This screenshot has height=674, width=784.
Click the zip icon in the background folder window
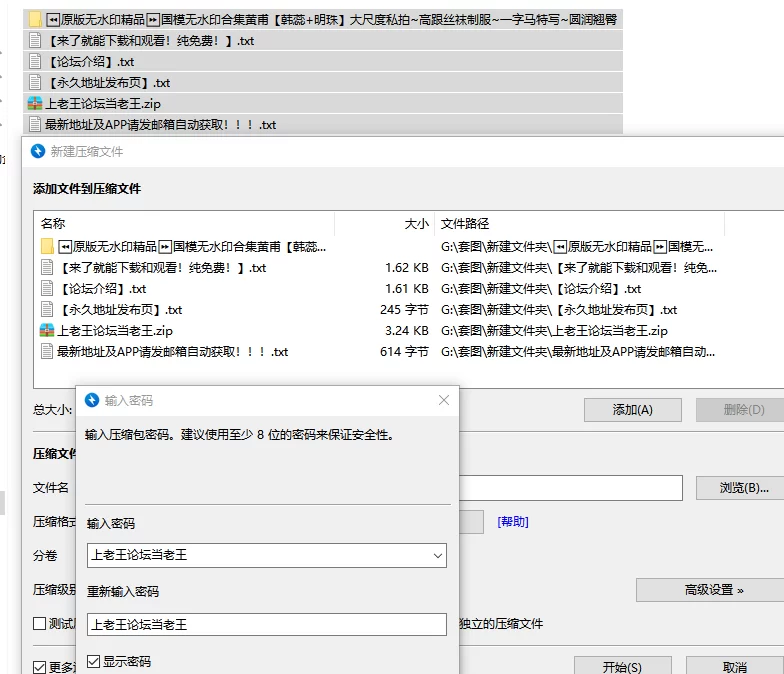[x=35, y=104]
